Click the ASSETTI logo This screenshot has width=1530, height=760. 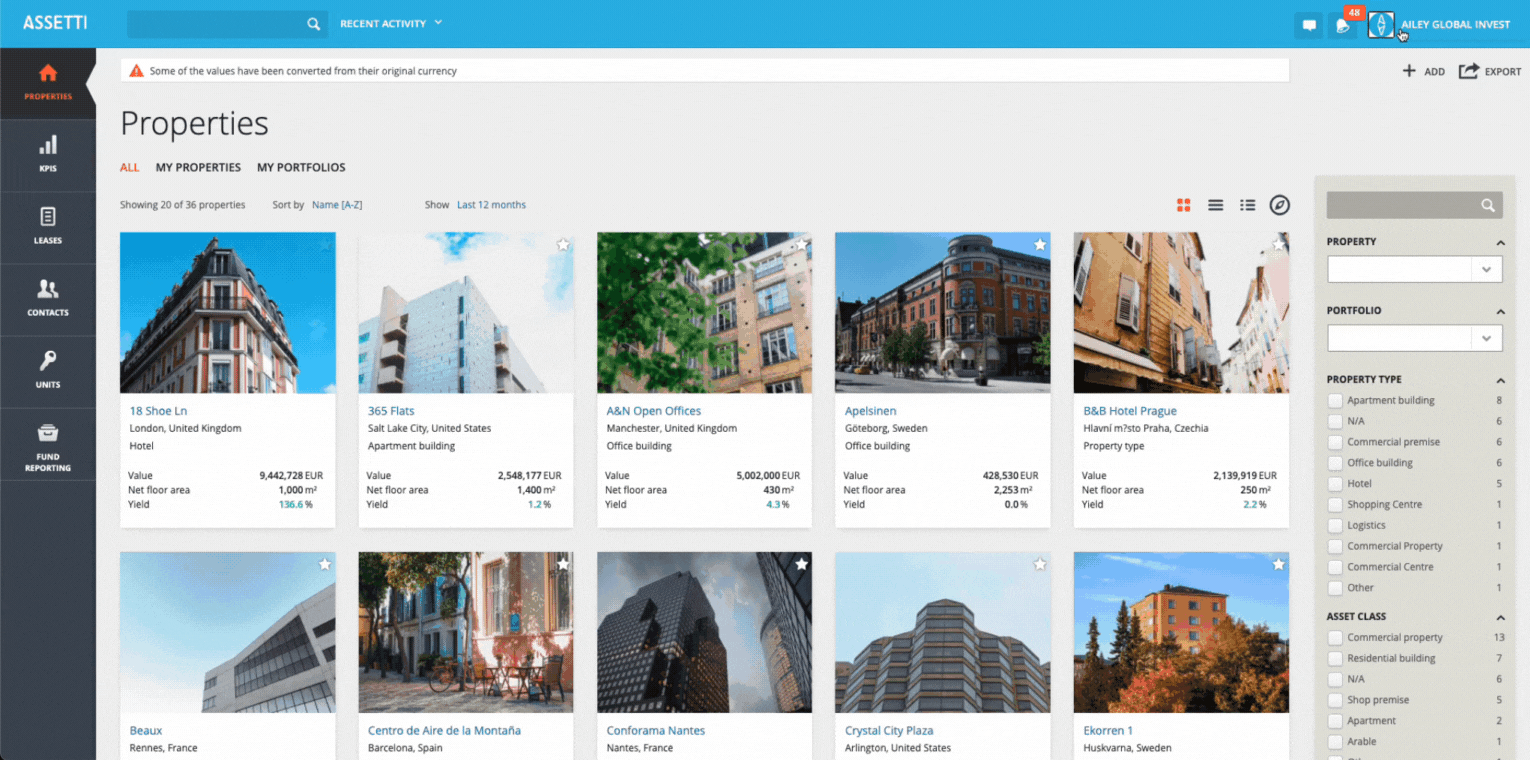point(55,22)
